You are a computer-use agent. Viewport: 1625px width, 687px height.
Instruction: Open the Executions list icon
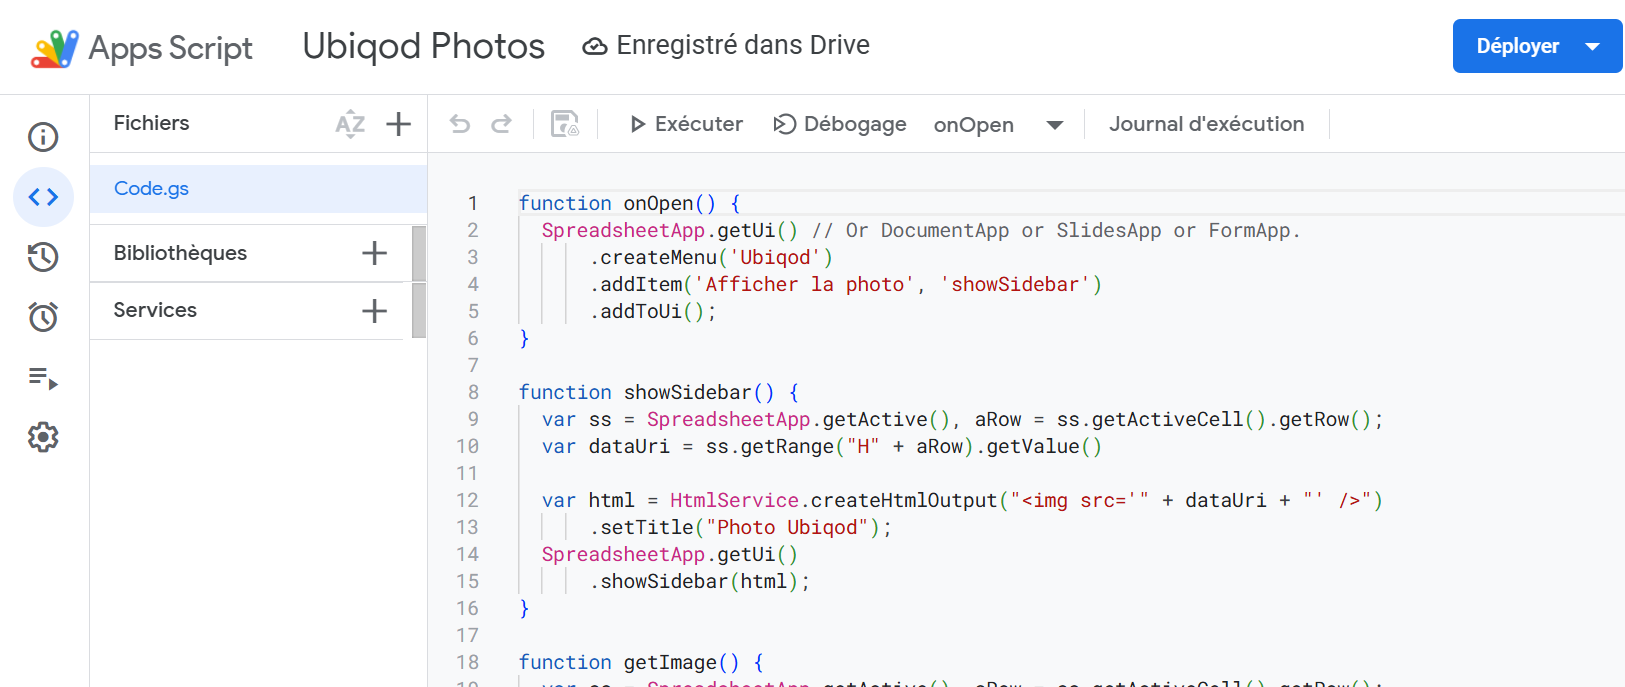43,378
